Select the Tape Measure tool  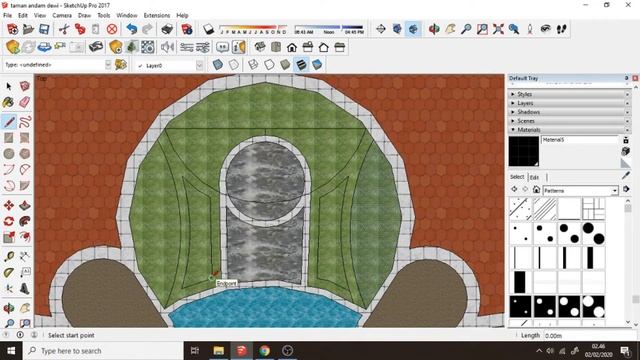click(9, 257)
